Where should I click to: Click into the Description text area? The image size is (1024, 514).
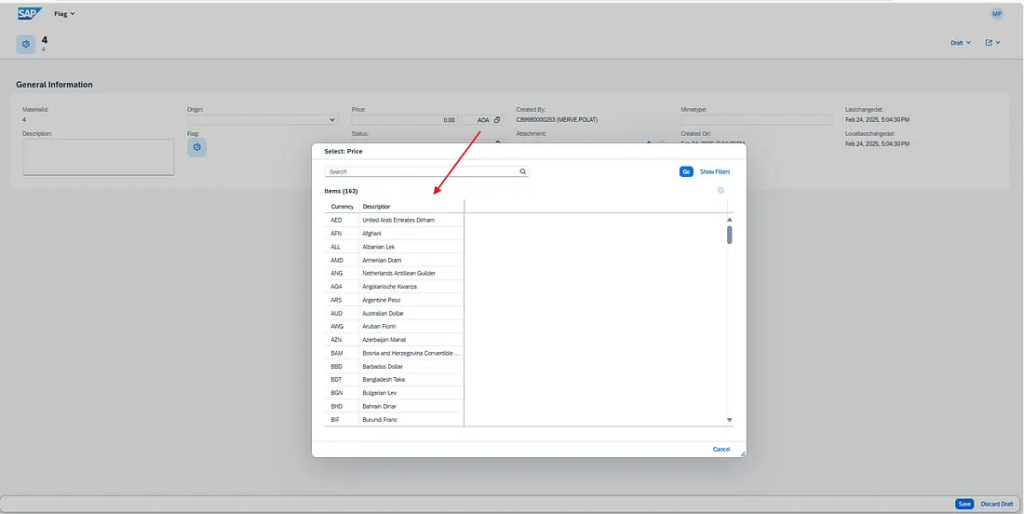(98, 157)
